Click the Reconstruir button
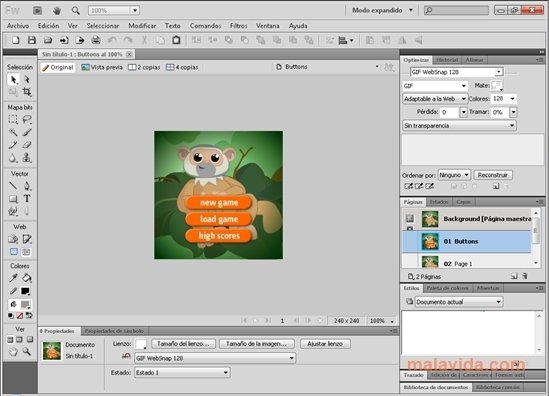 pos(493,175)
